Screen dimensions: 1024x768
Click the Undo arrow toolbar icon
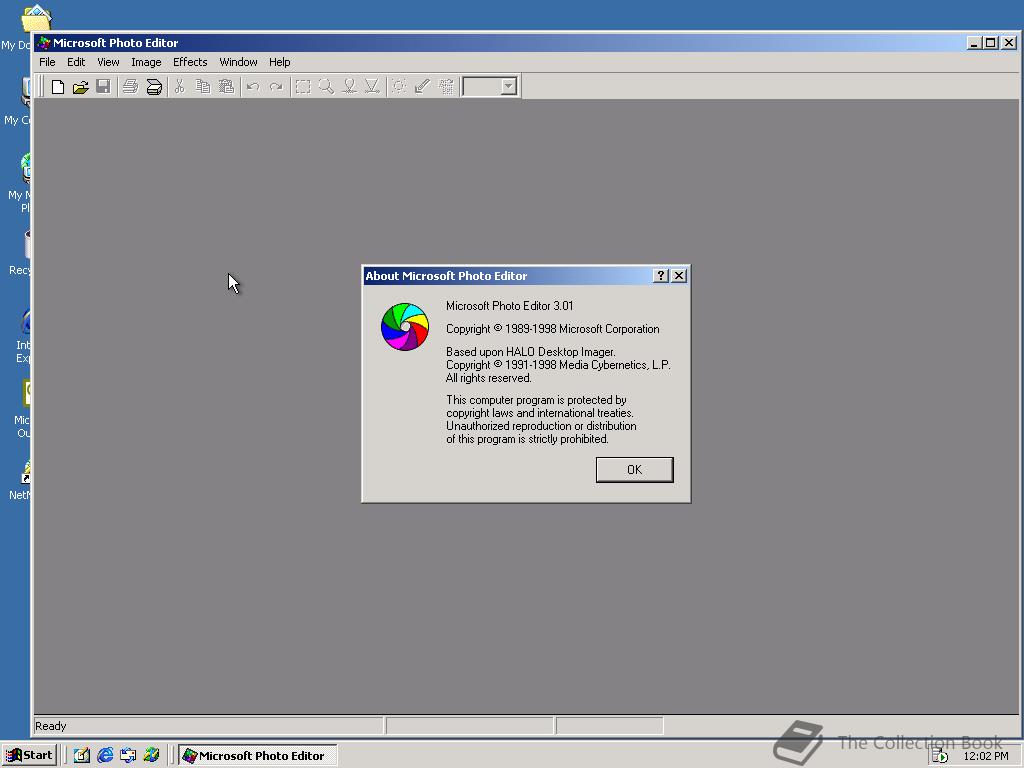(x=253, y=87)
